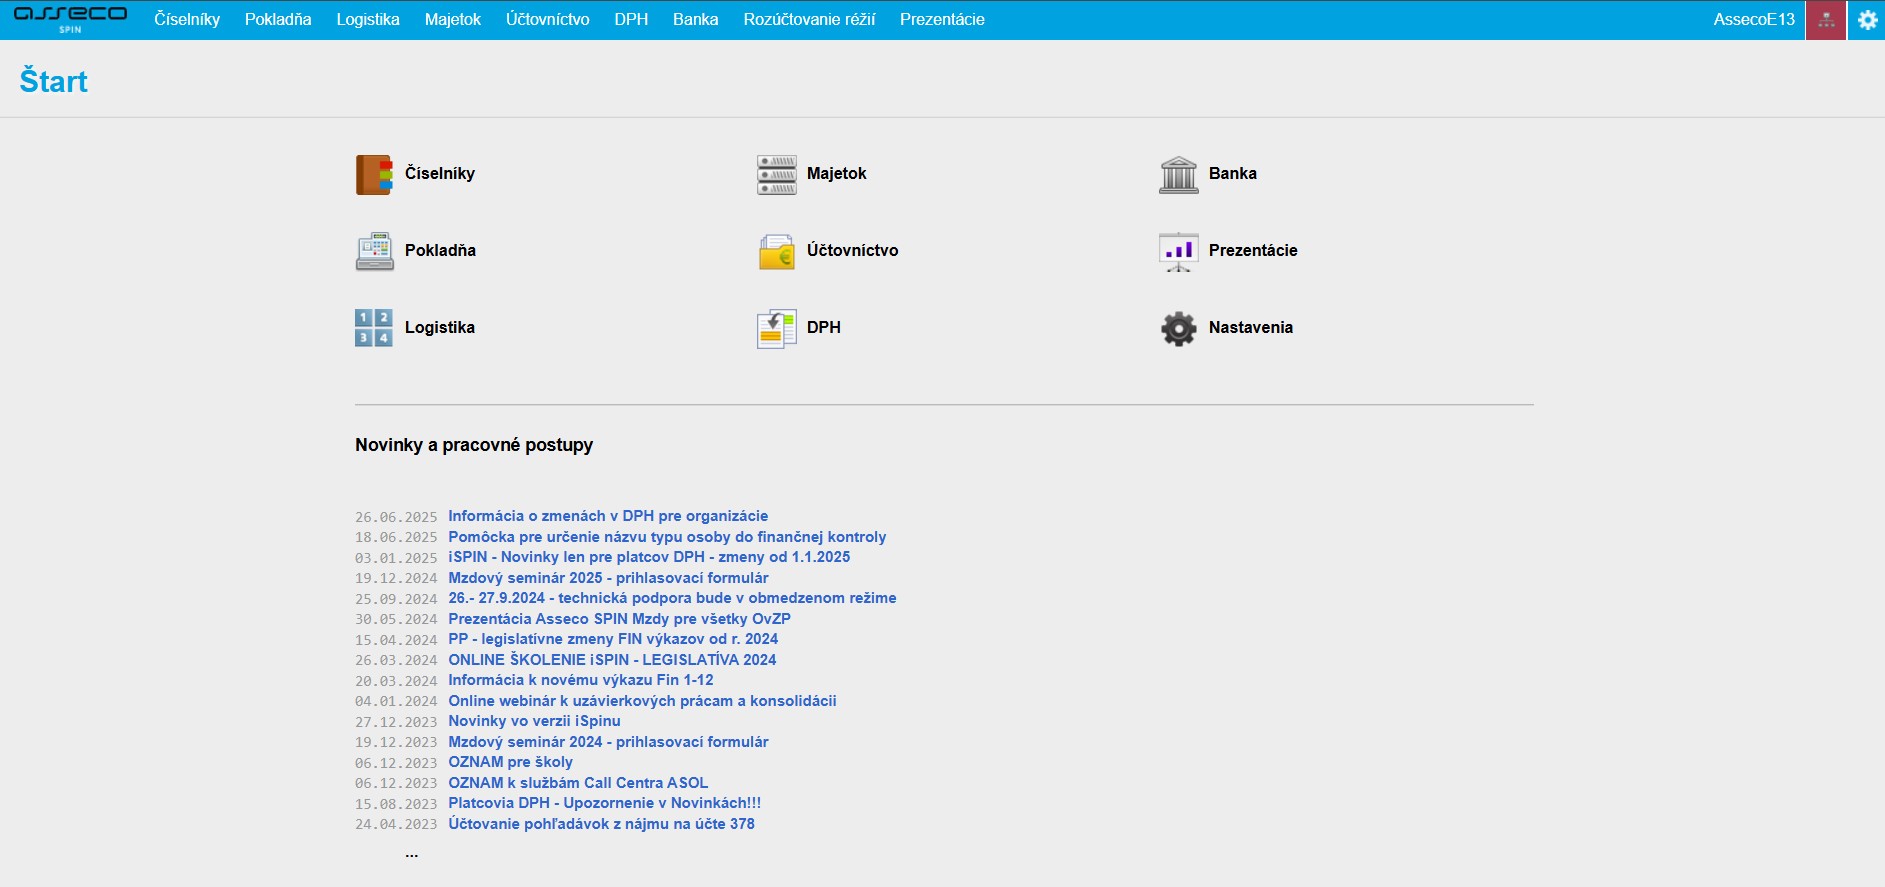Viewport: 1885px width, 887px height.
Task: Open the Logistika numbered grid icon
Action: [374, 328]
